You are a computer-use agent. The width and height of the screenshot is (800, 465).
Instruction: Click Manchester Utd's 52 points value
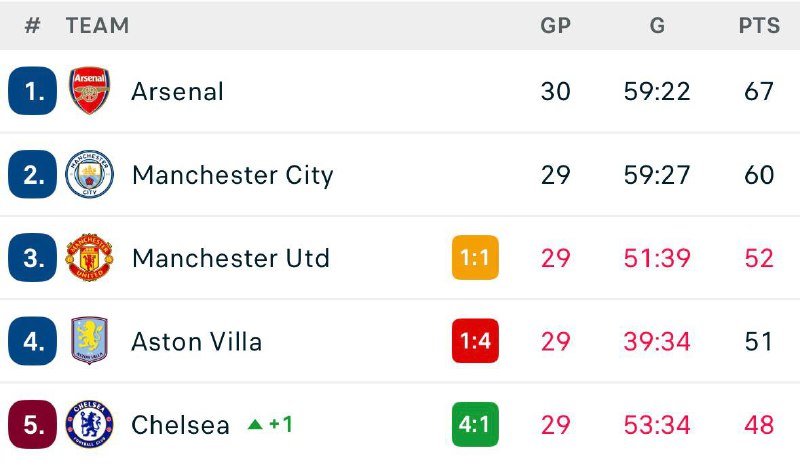click(x=759, y=258)
